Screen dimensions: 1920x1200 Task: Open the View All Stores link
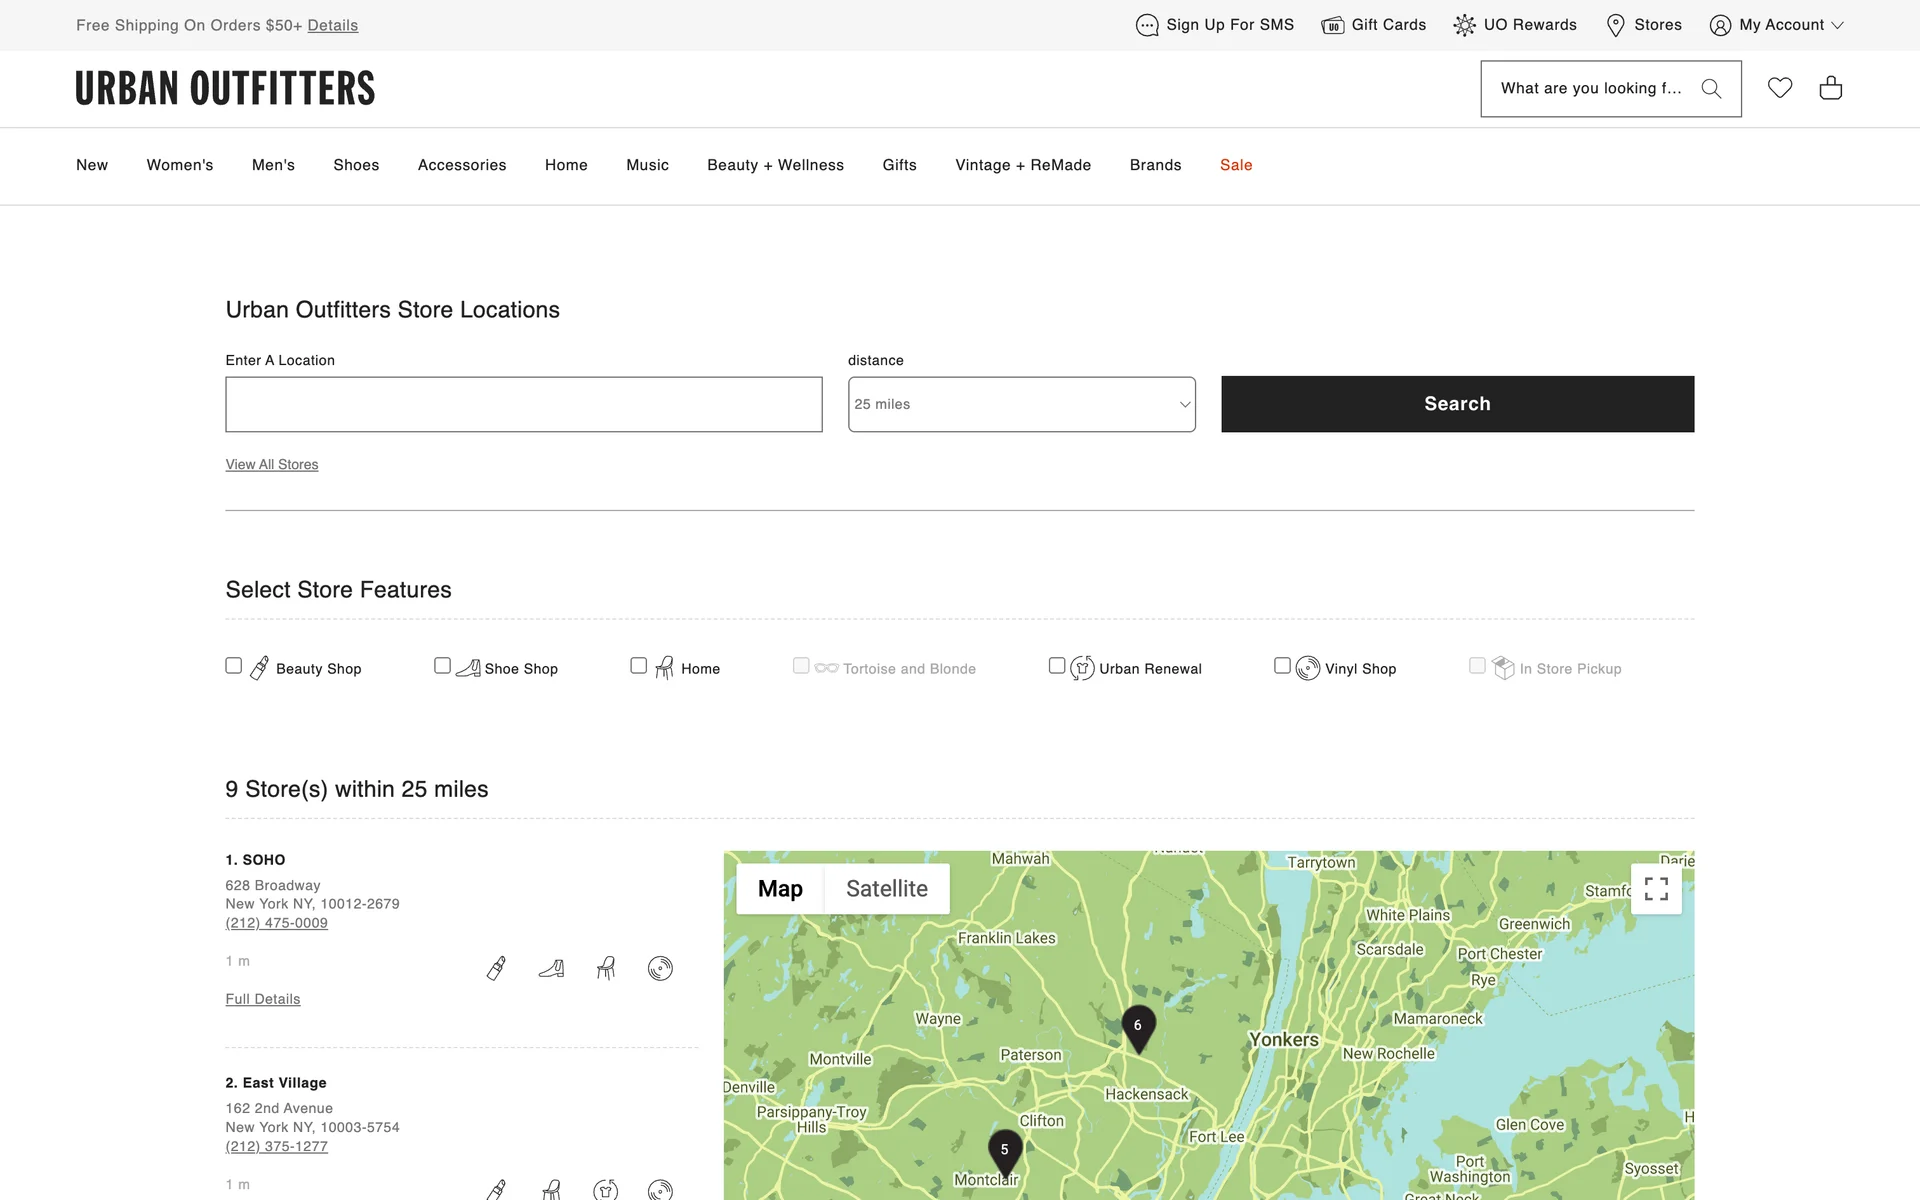tap(272, 465)
